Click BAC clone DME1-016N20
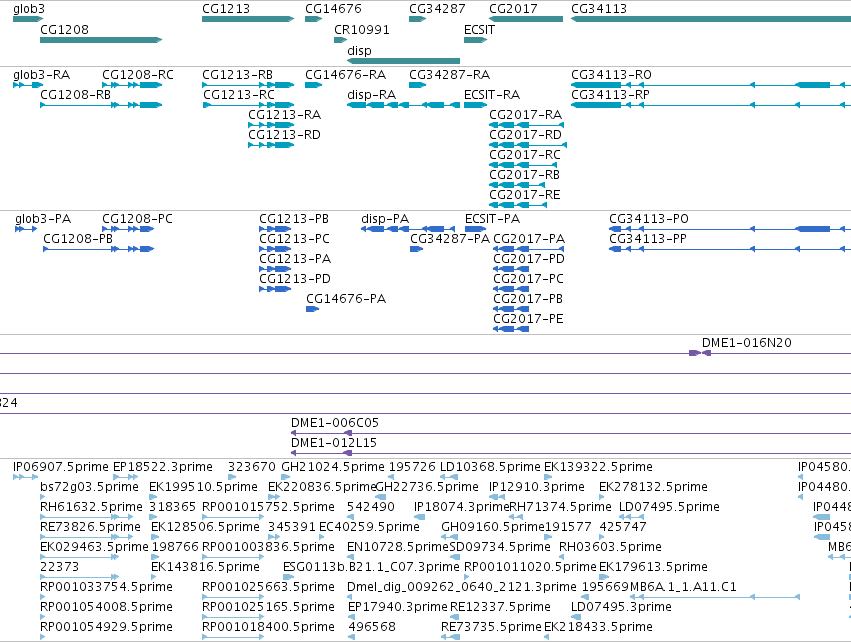851x642 pixels. [x=746, y=343]
